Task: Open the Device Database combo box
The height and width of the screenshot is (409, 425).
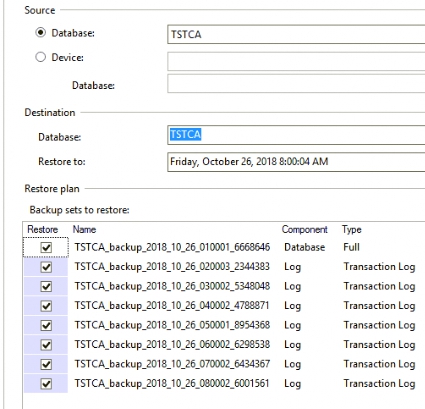Action: coord(296,84)
